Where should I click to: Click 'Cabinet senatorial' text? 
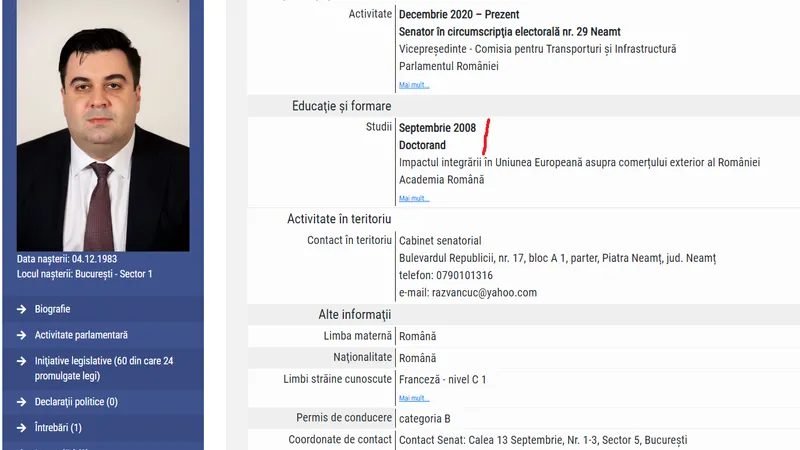coord(440,241)
